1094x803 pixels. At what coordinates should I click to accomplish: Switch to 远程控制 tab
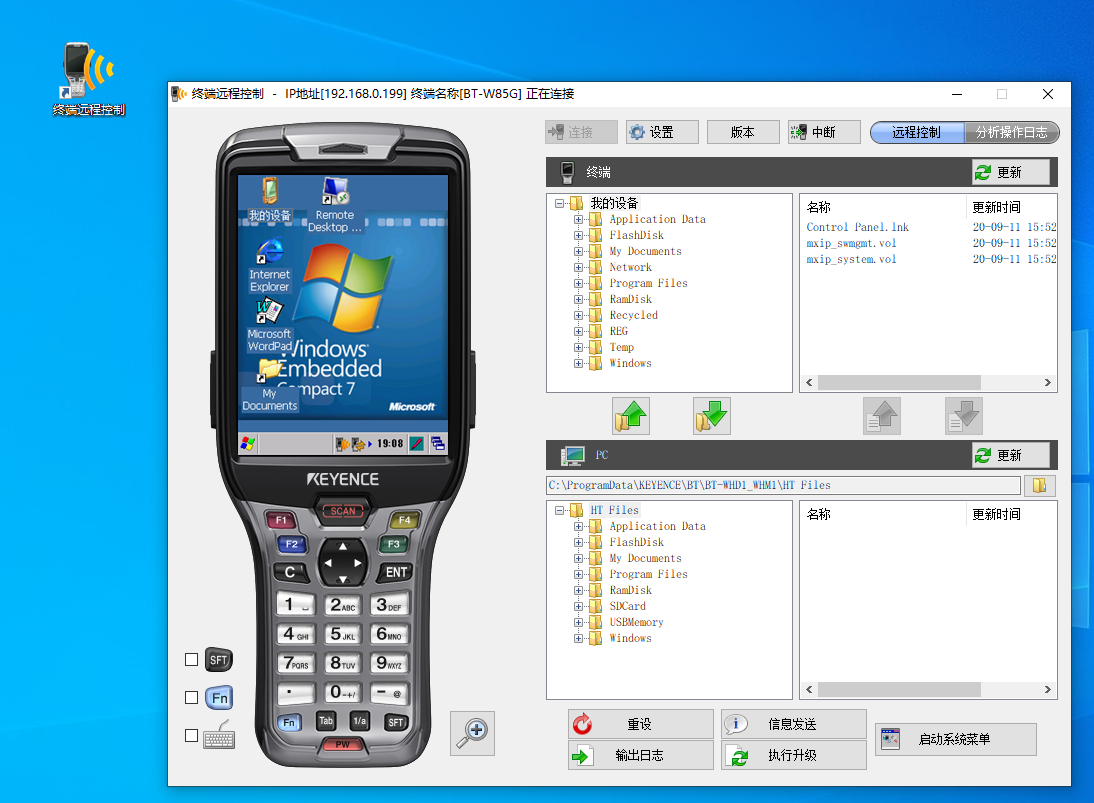[917, 133]
